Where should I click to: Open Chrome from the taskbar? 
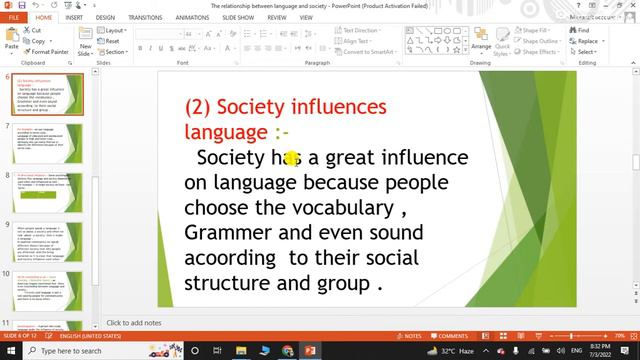click(287, 351)
